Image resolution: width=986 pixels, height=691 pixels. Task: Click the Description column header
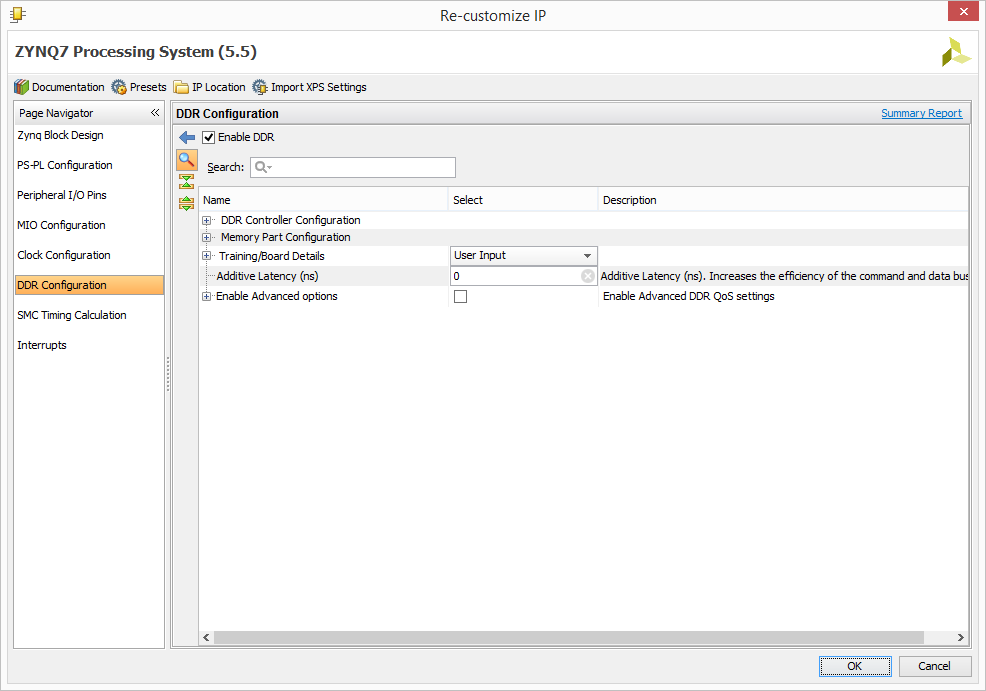click(x=783, y=200)
